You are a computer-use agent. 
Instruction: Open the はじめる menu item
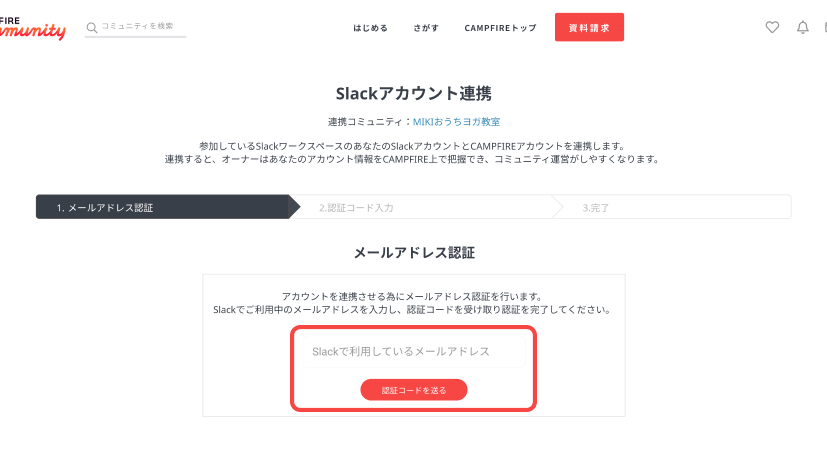pyautogui.click(x=370, y=28)
